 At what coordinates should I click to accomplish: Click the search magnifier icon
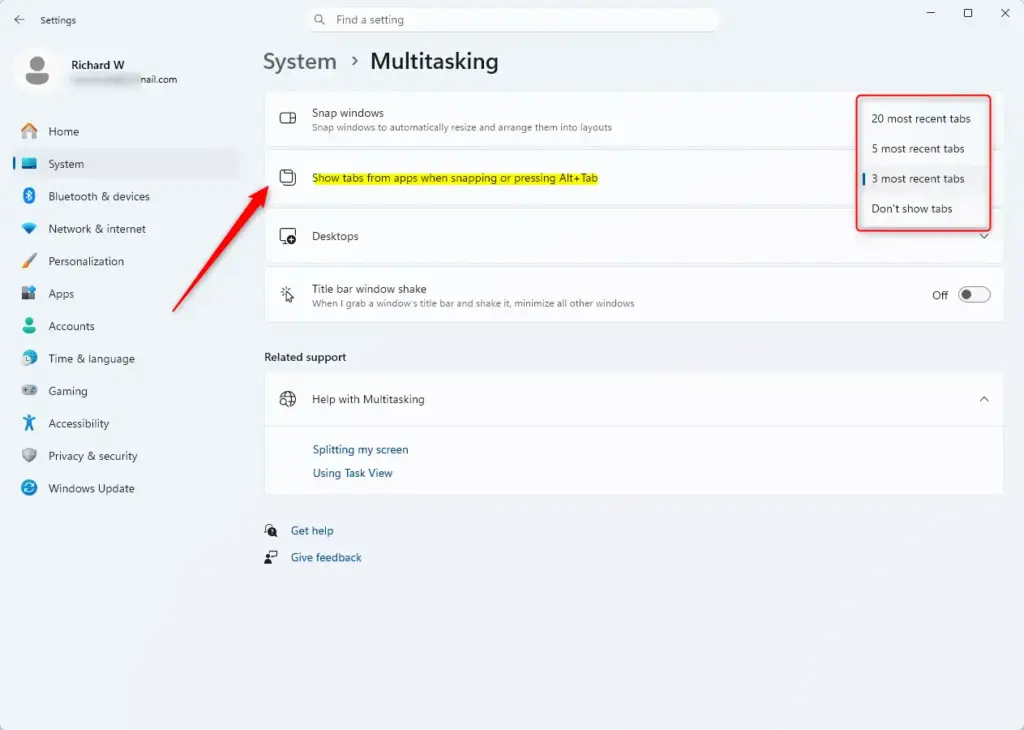point(319,20)
